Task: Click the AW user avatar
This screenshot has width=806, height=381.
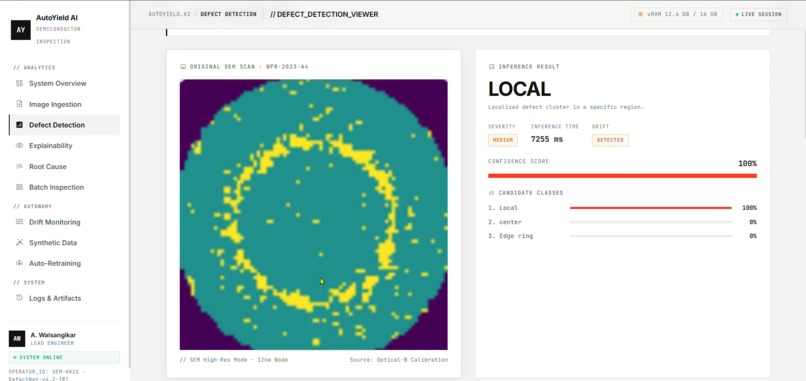Action: click(17, 339)
